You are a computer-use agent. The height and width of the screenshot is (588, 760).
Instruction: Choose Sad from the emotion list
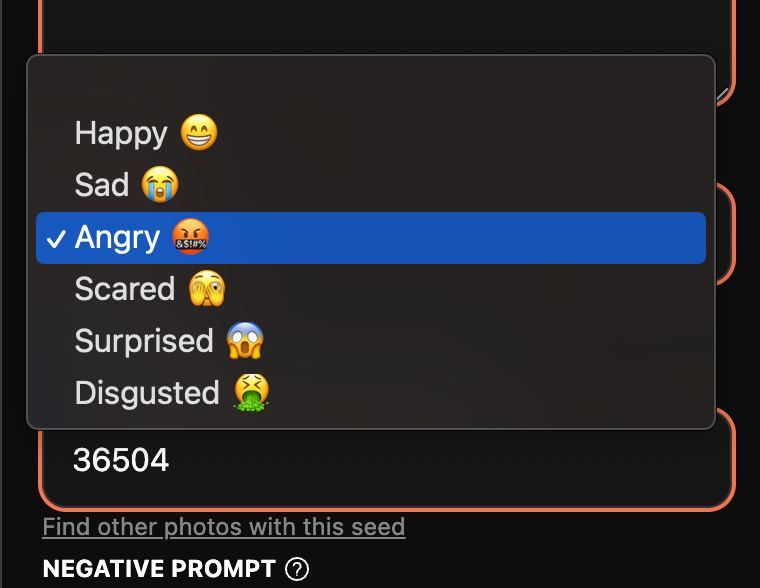click(x=371, y=185)
